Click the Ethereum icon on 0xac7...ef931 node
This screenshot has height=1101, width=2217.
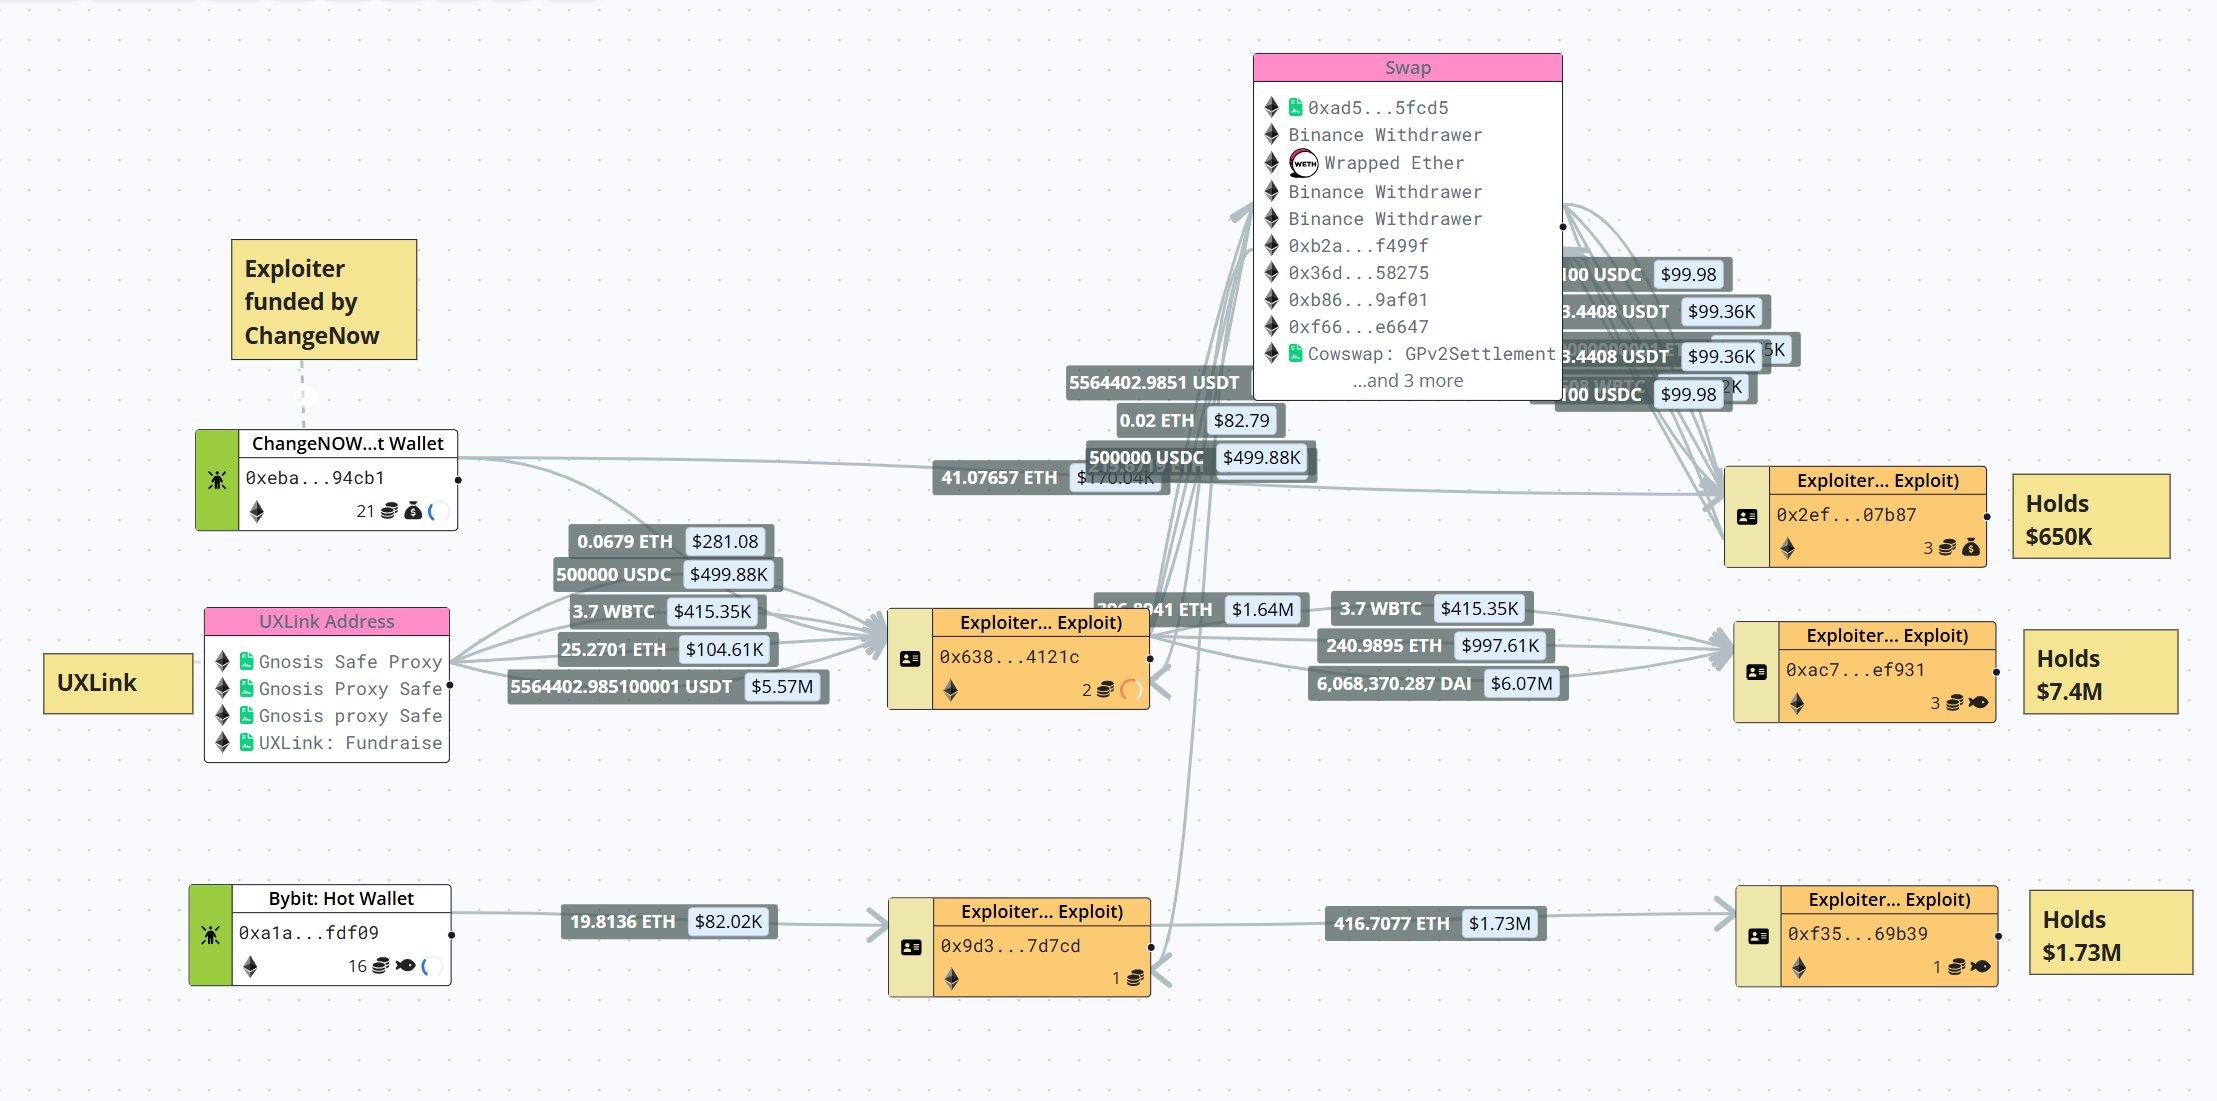click(1797, 703)
